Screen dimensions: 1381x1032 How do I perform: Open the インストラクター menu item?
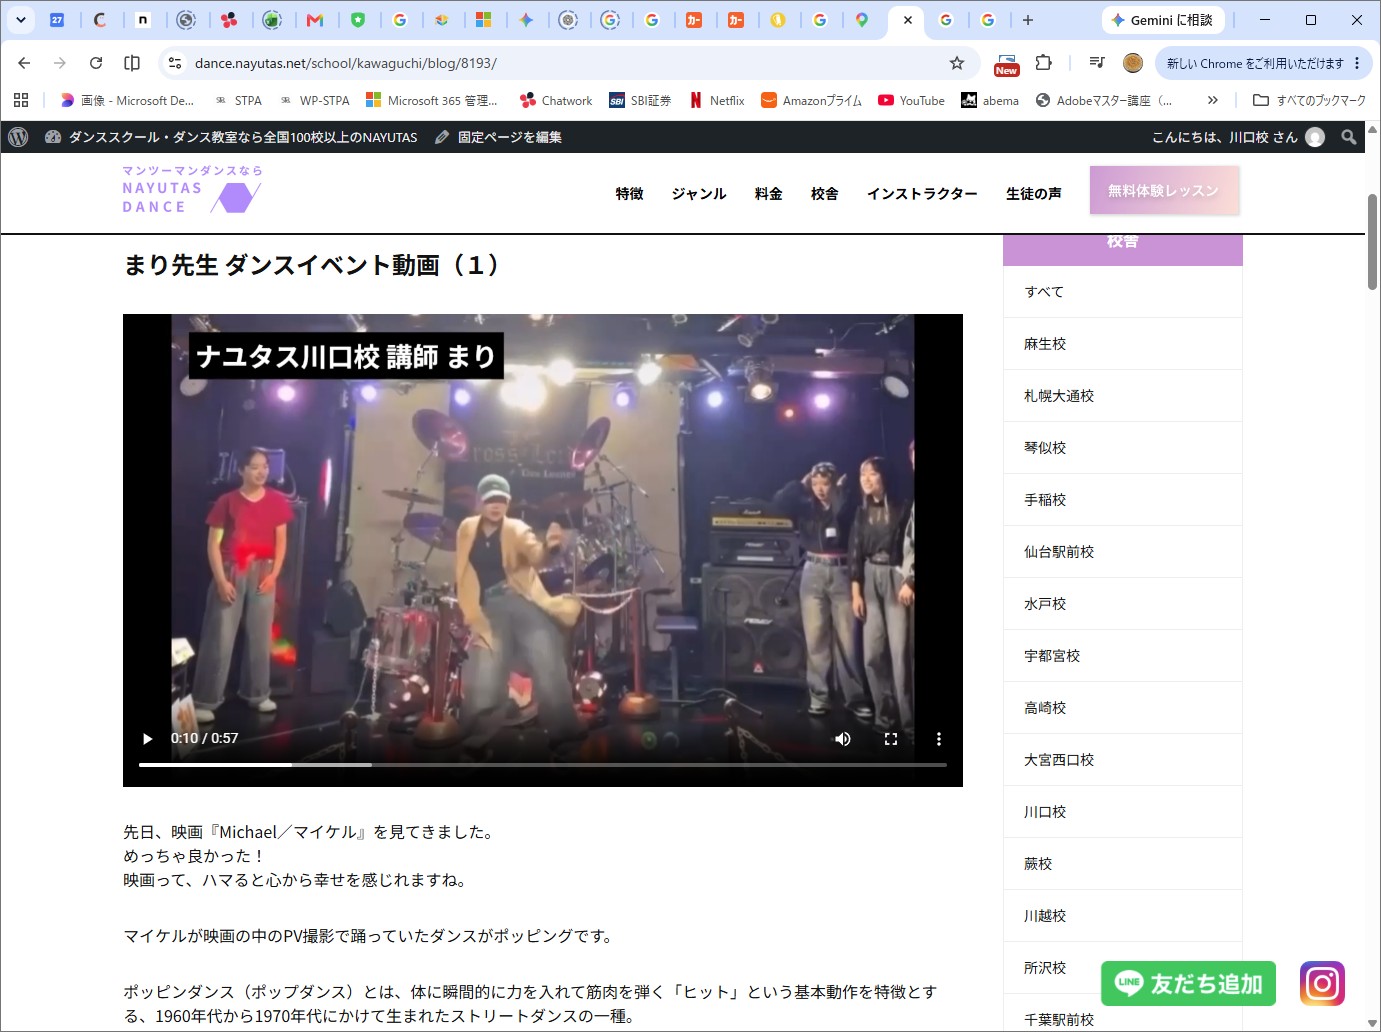[x=922, y=194]
